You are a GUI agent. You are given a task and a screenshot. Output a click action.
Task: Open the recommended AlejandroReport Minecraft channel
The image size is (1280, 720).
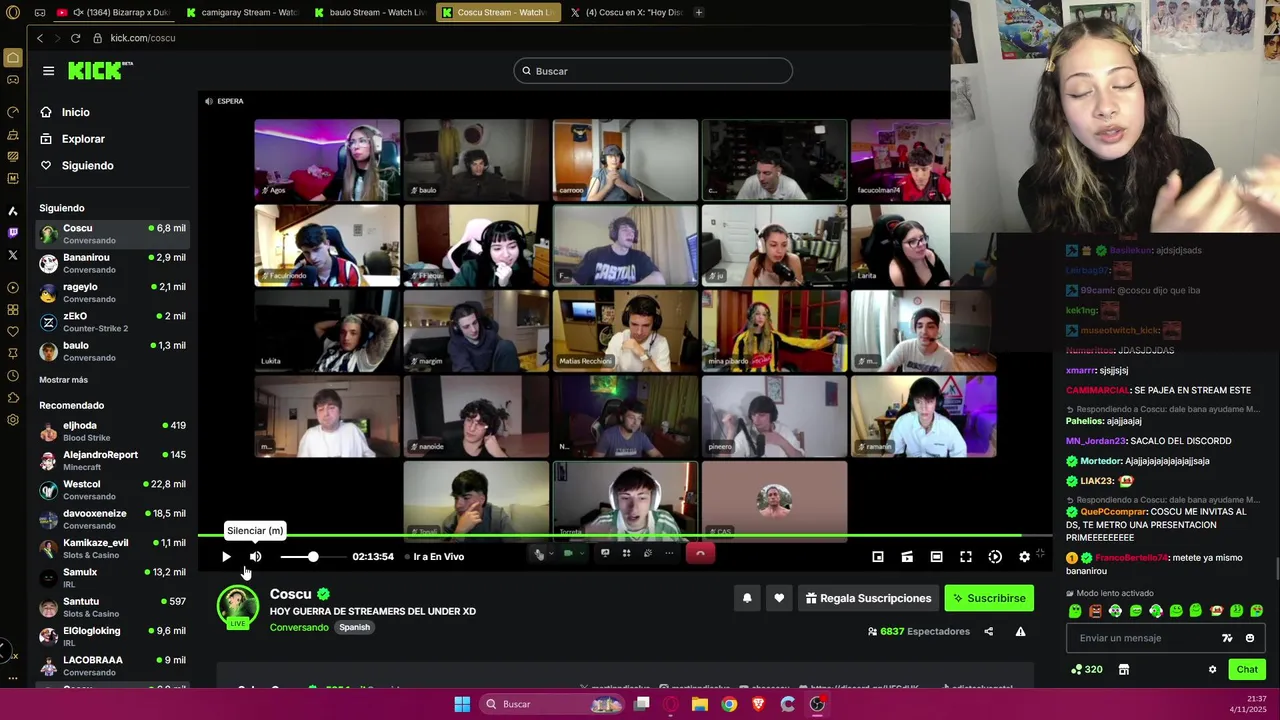(x=112, y=460)
